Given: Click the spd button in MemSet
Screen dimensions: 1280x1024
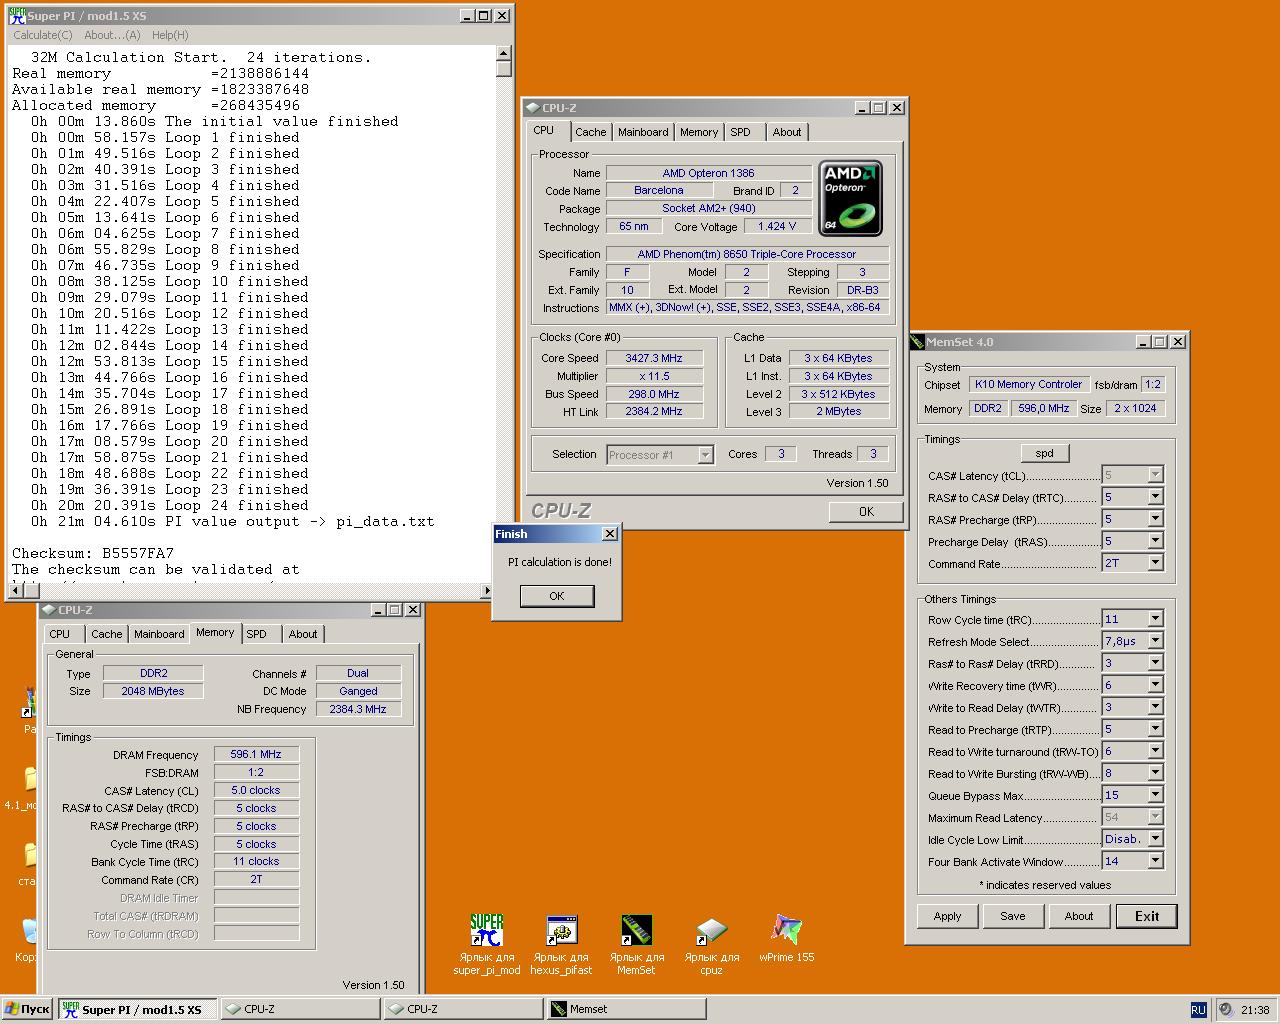Looking at the screenshot, I should click(x=1045, y=453).
